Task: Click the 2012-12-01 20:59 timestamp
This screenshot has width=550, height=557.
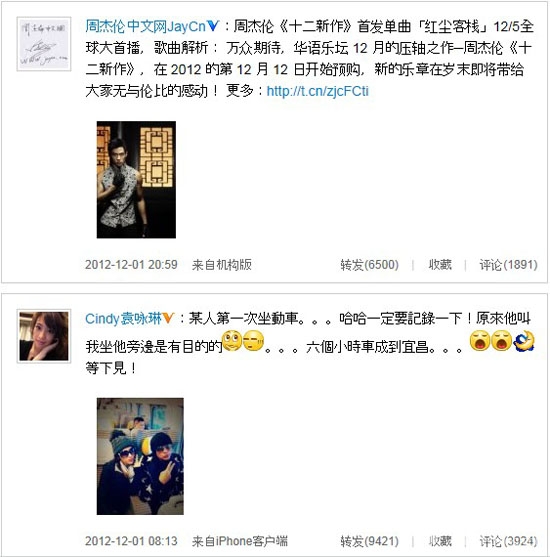Action: (x=131, y=265)
